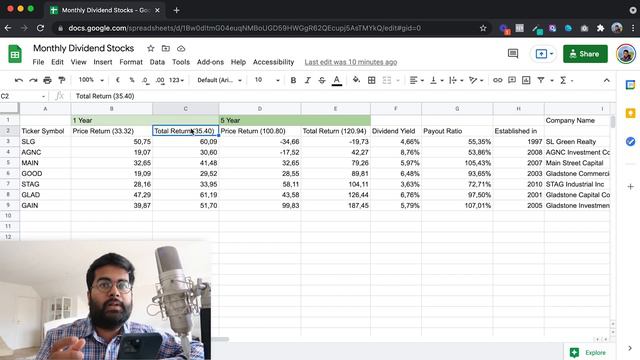Format as percent
This screenshot has height=360, width=640.
(132, 80)
